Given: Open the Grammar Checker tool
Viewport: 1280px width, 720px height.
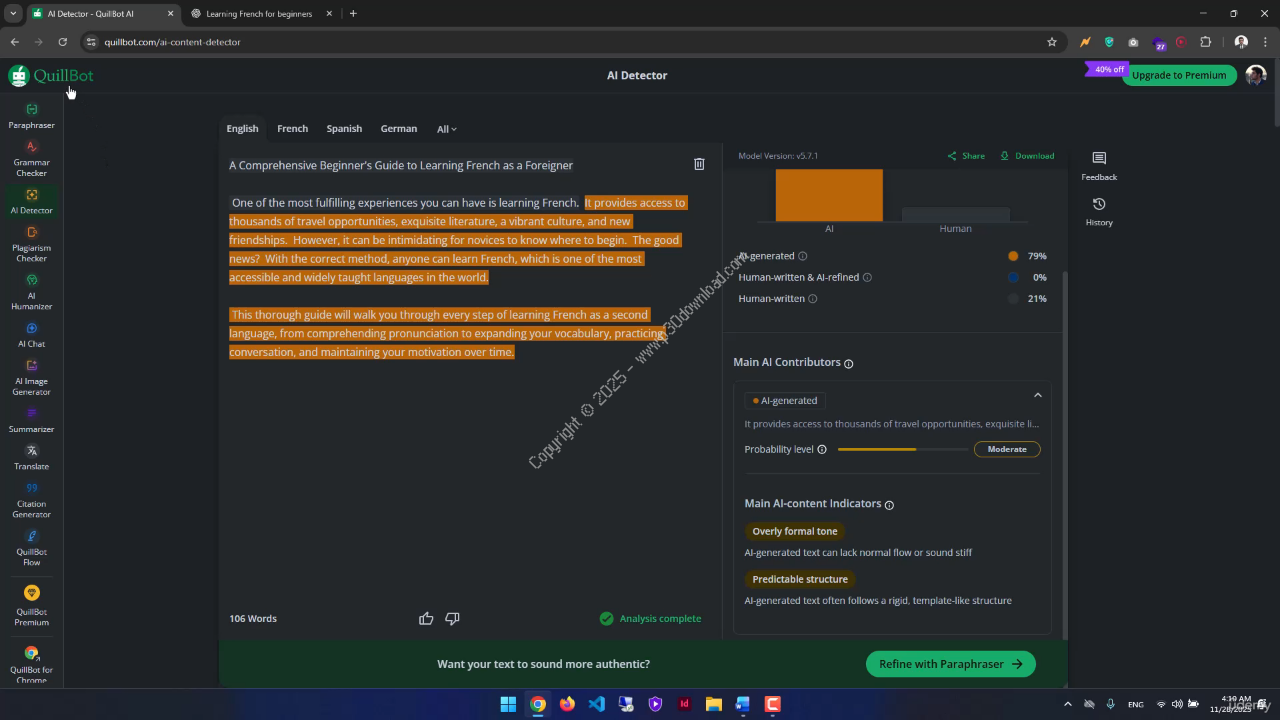Looking at the screenshot, I should click(31, 159).
